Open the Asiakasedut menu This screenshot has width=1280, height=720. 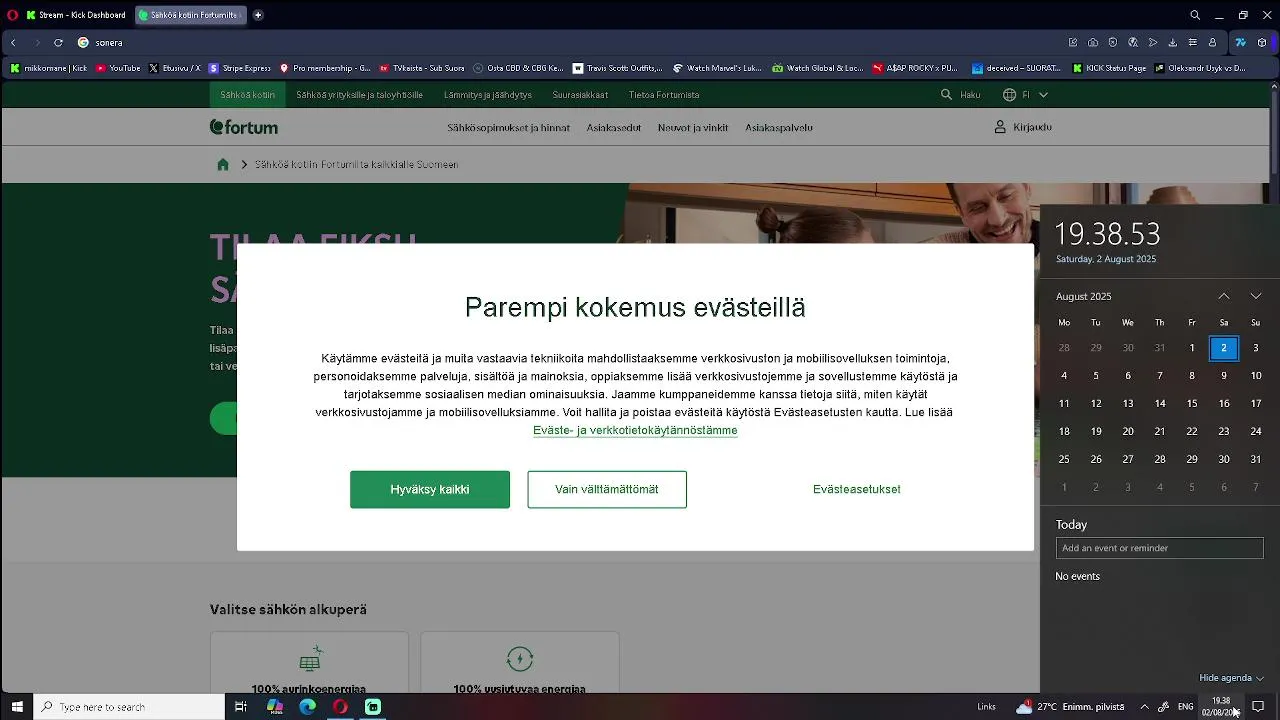614,128
